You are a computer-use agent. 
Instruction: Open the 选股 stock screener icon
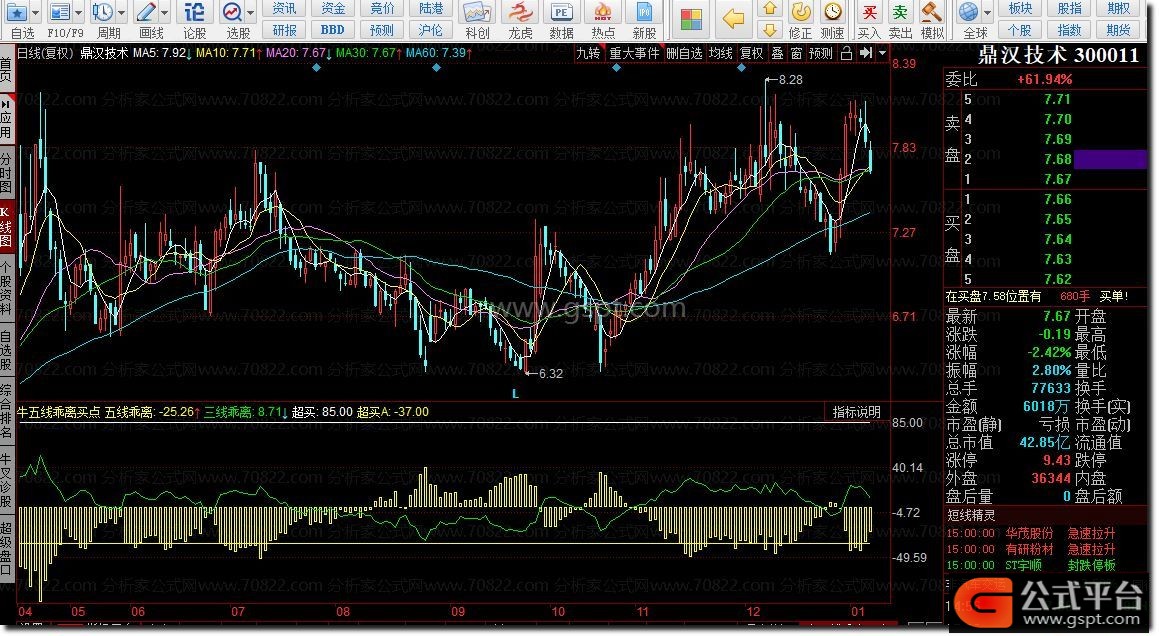233,13
